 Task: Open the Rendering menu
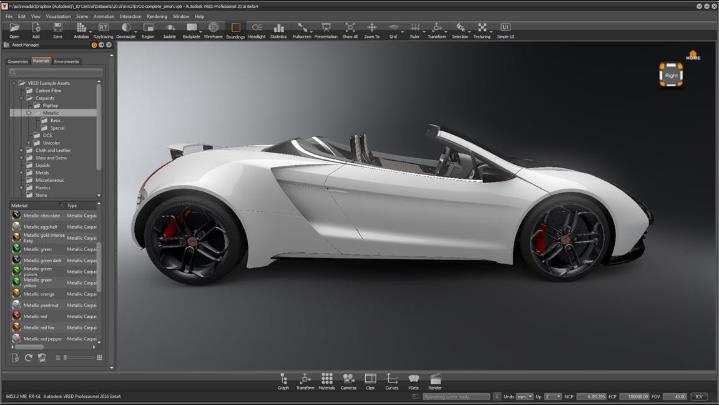[157, 16]
